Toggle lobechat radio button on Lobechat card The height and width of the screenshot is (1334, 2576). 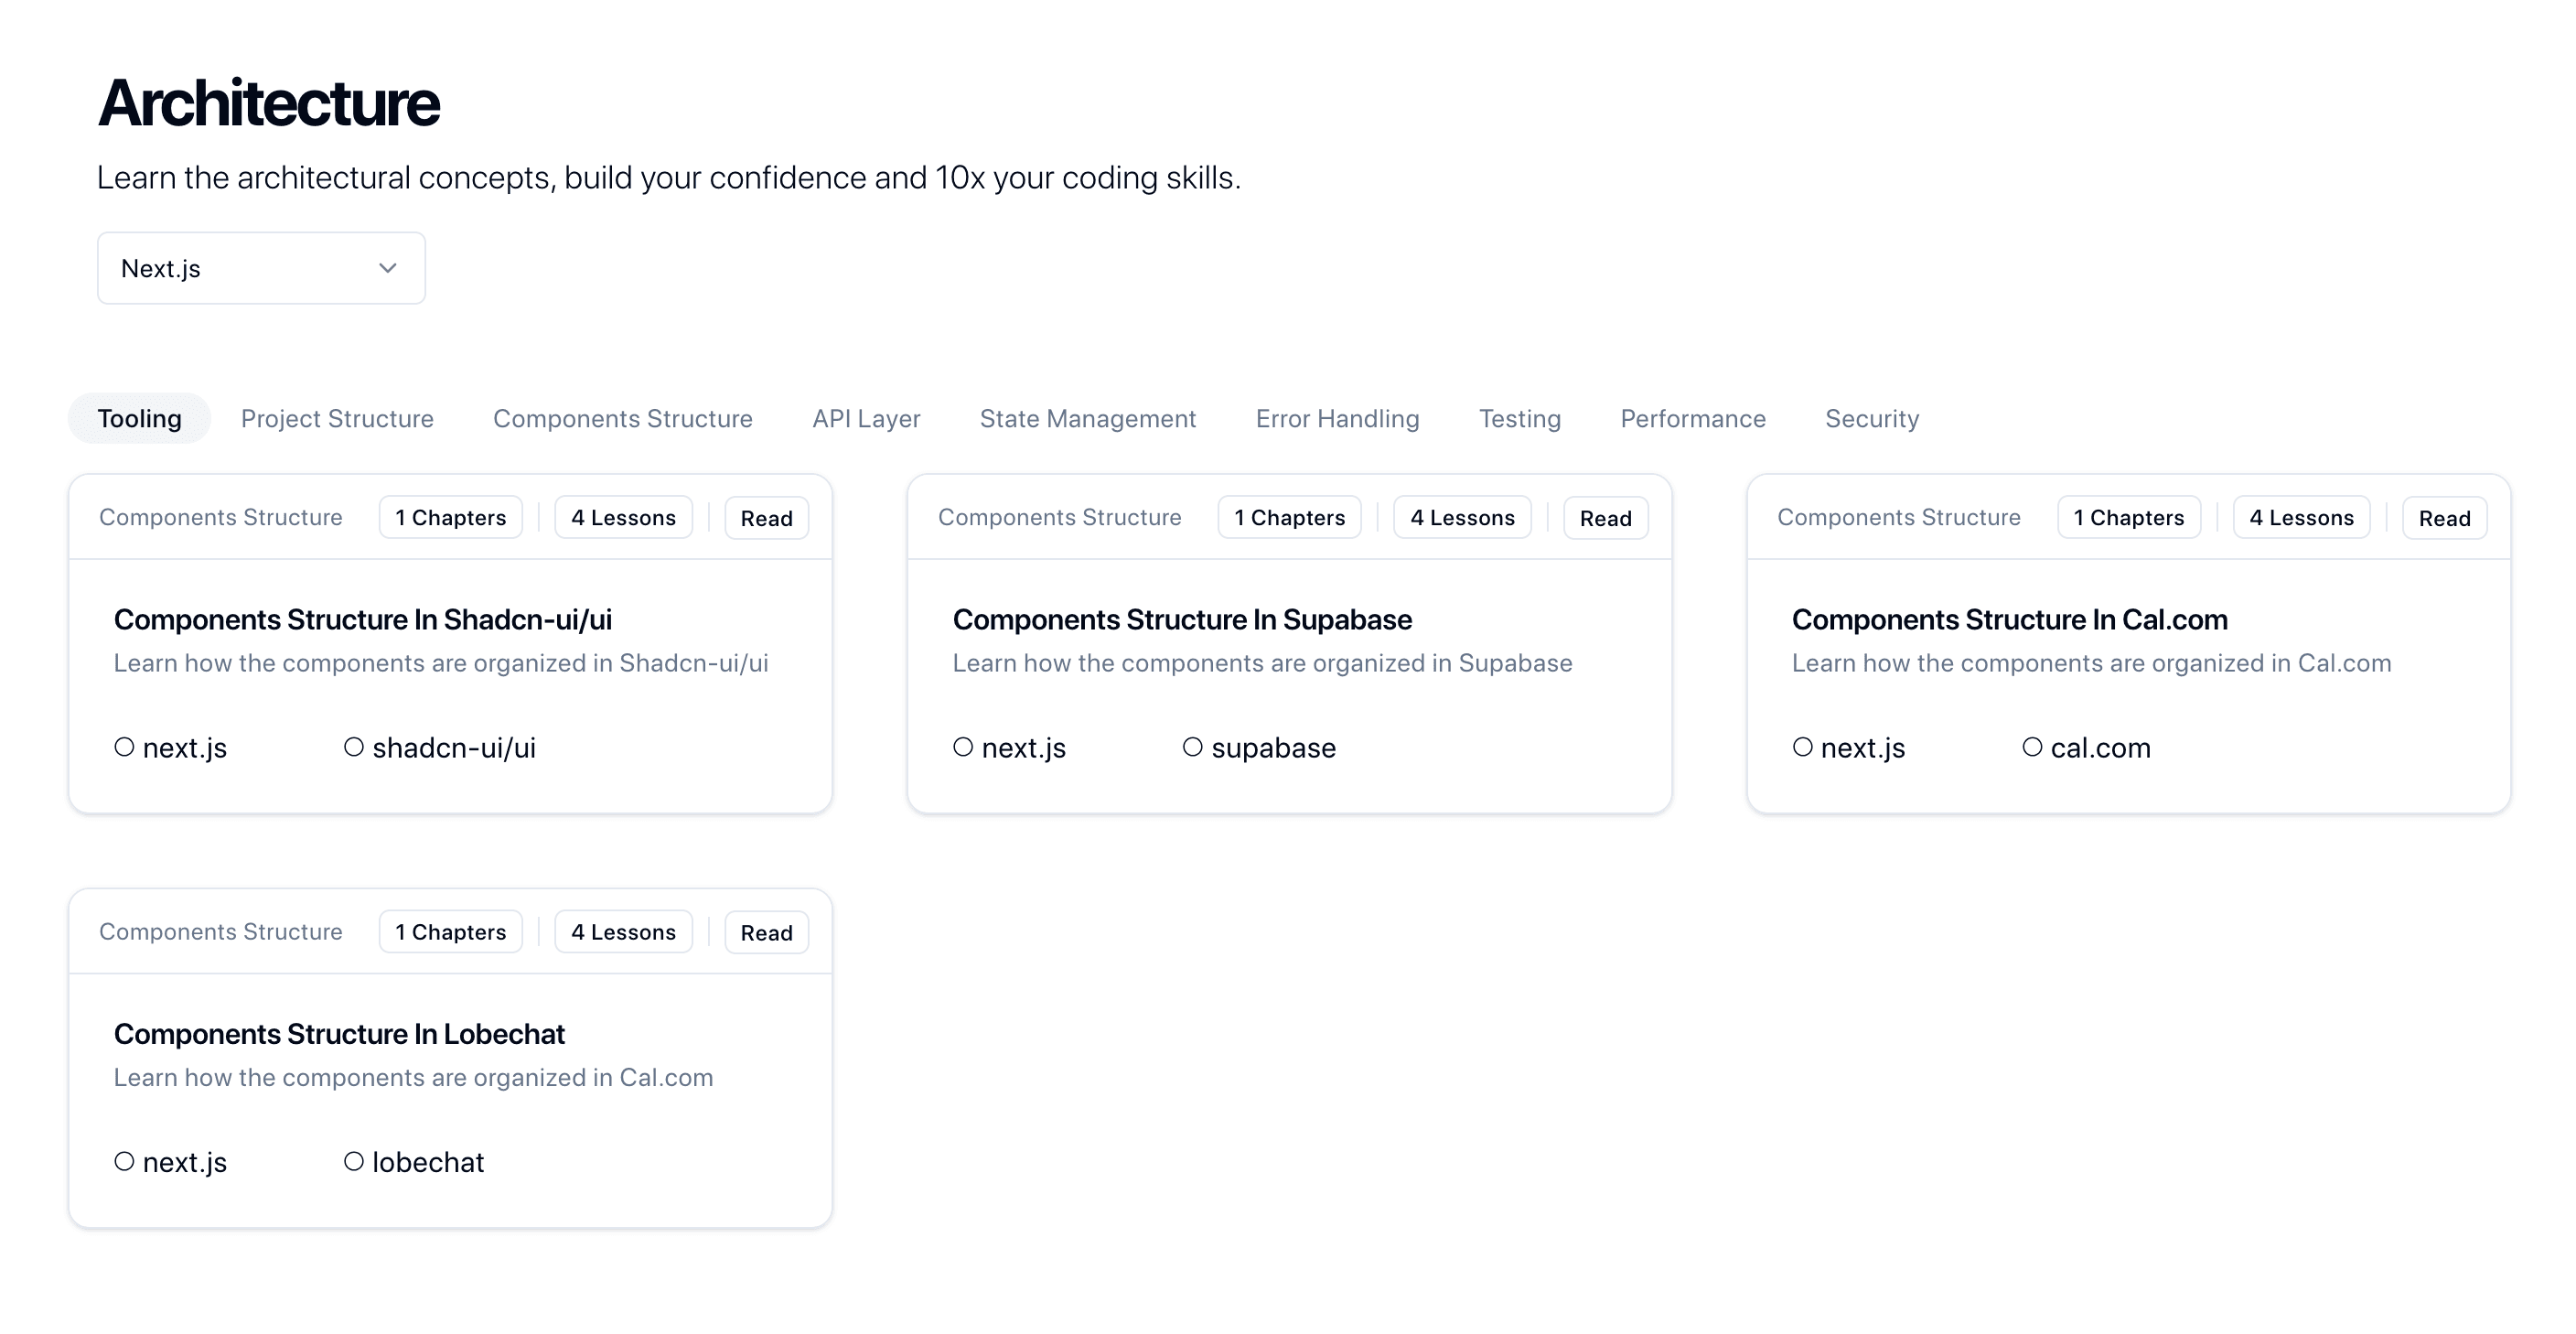pos(354,1162)
